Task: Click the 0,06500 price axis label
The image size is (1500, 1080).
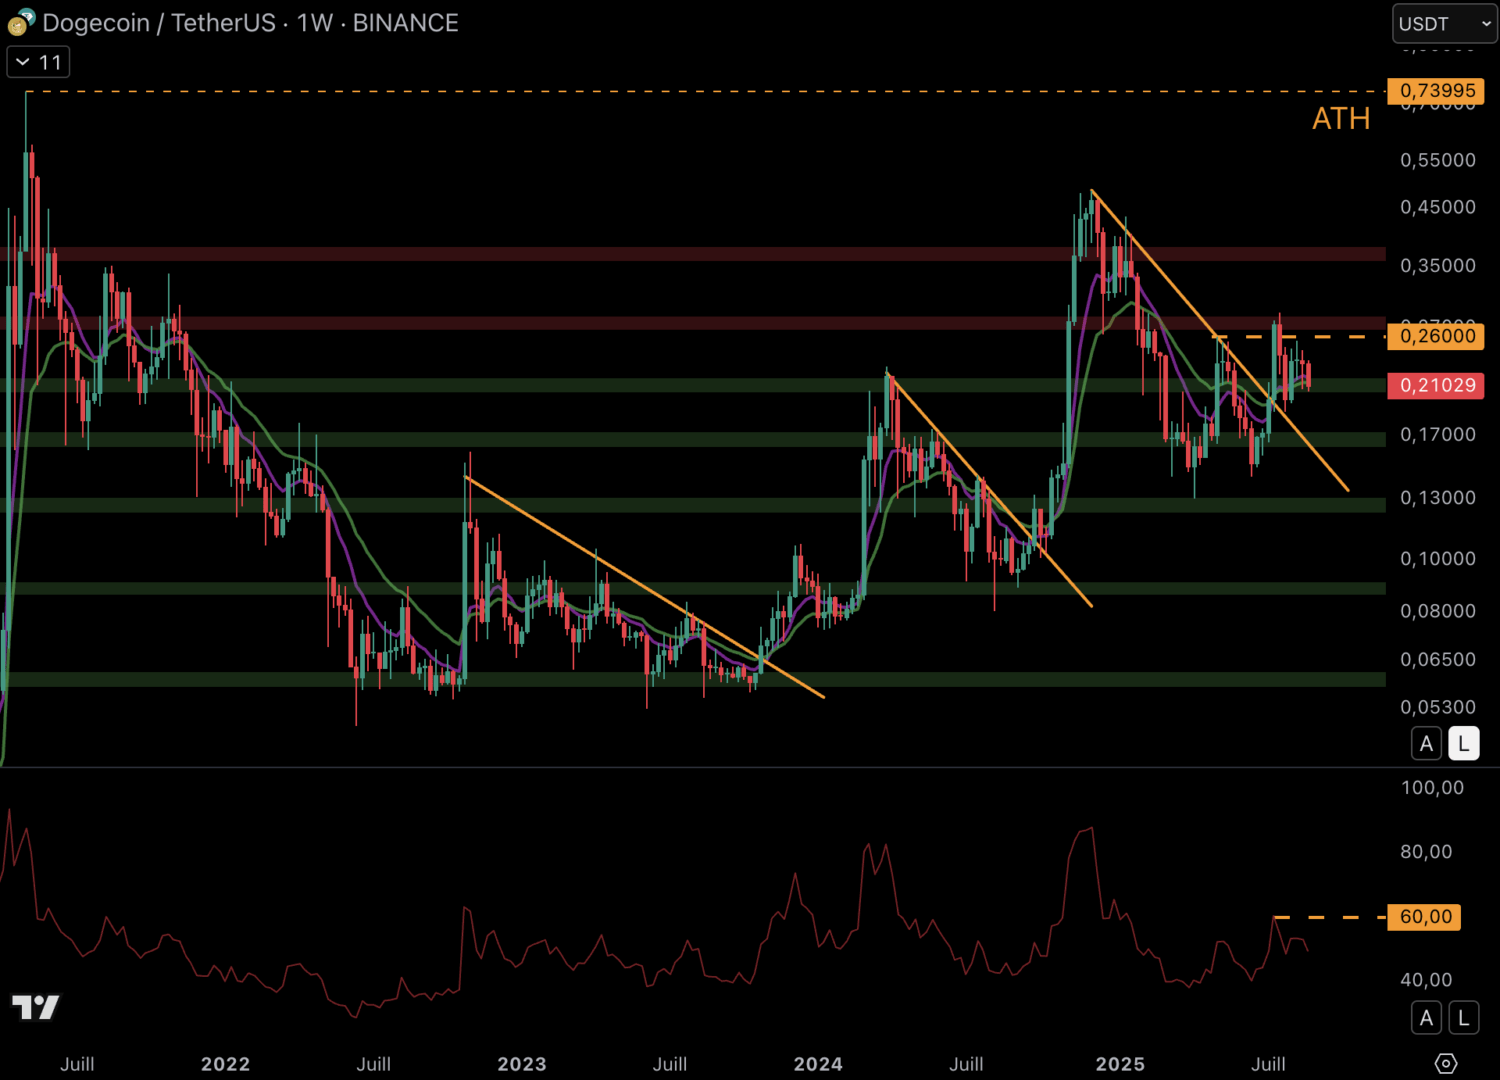Action: click(1438, 660)
